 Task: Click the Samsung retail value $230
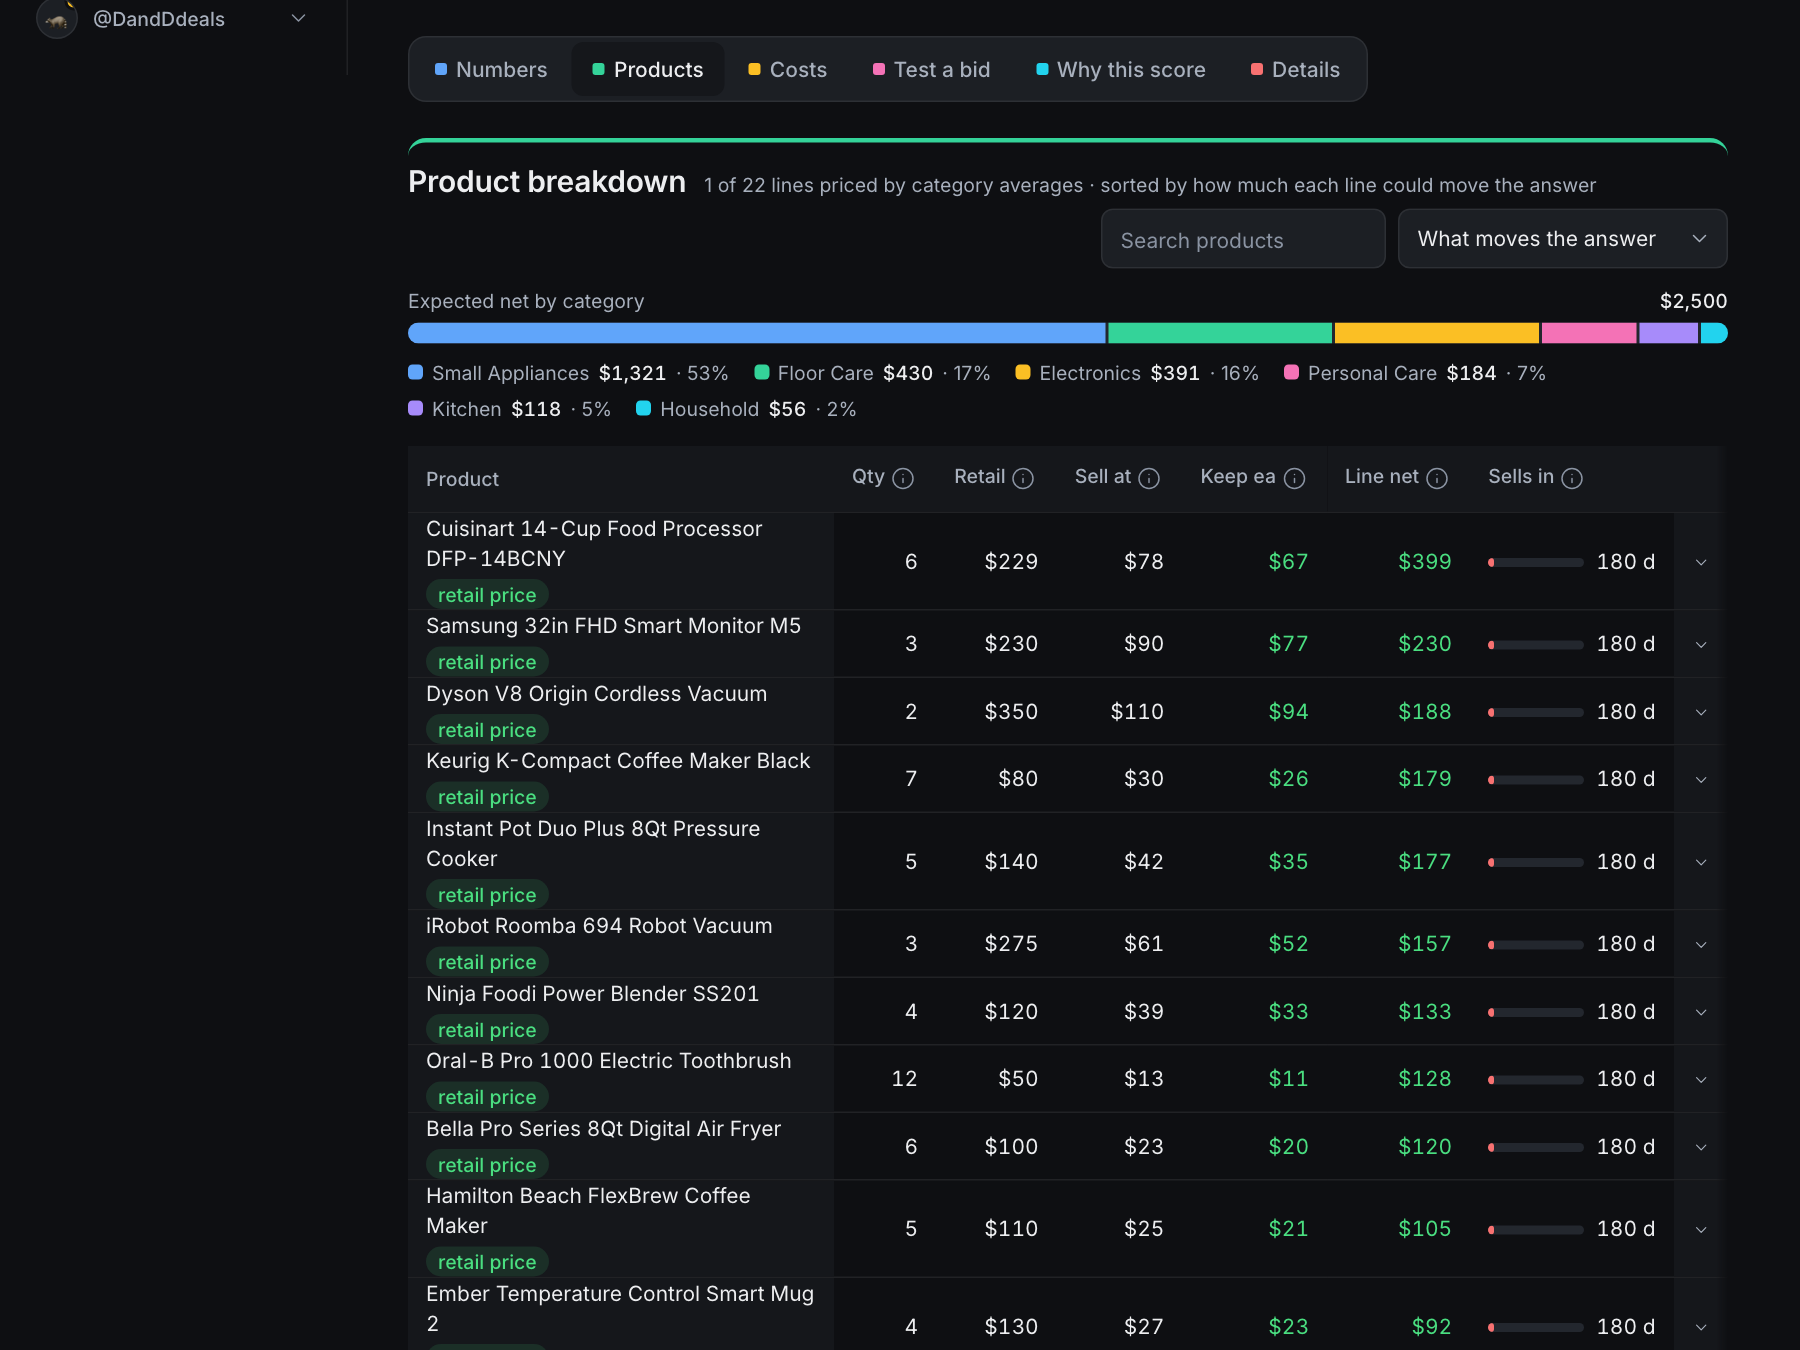click(x=1011, y=644)
